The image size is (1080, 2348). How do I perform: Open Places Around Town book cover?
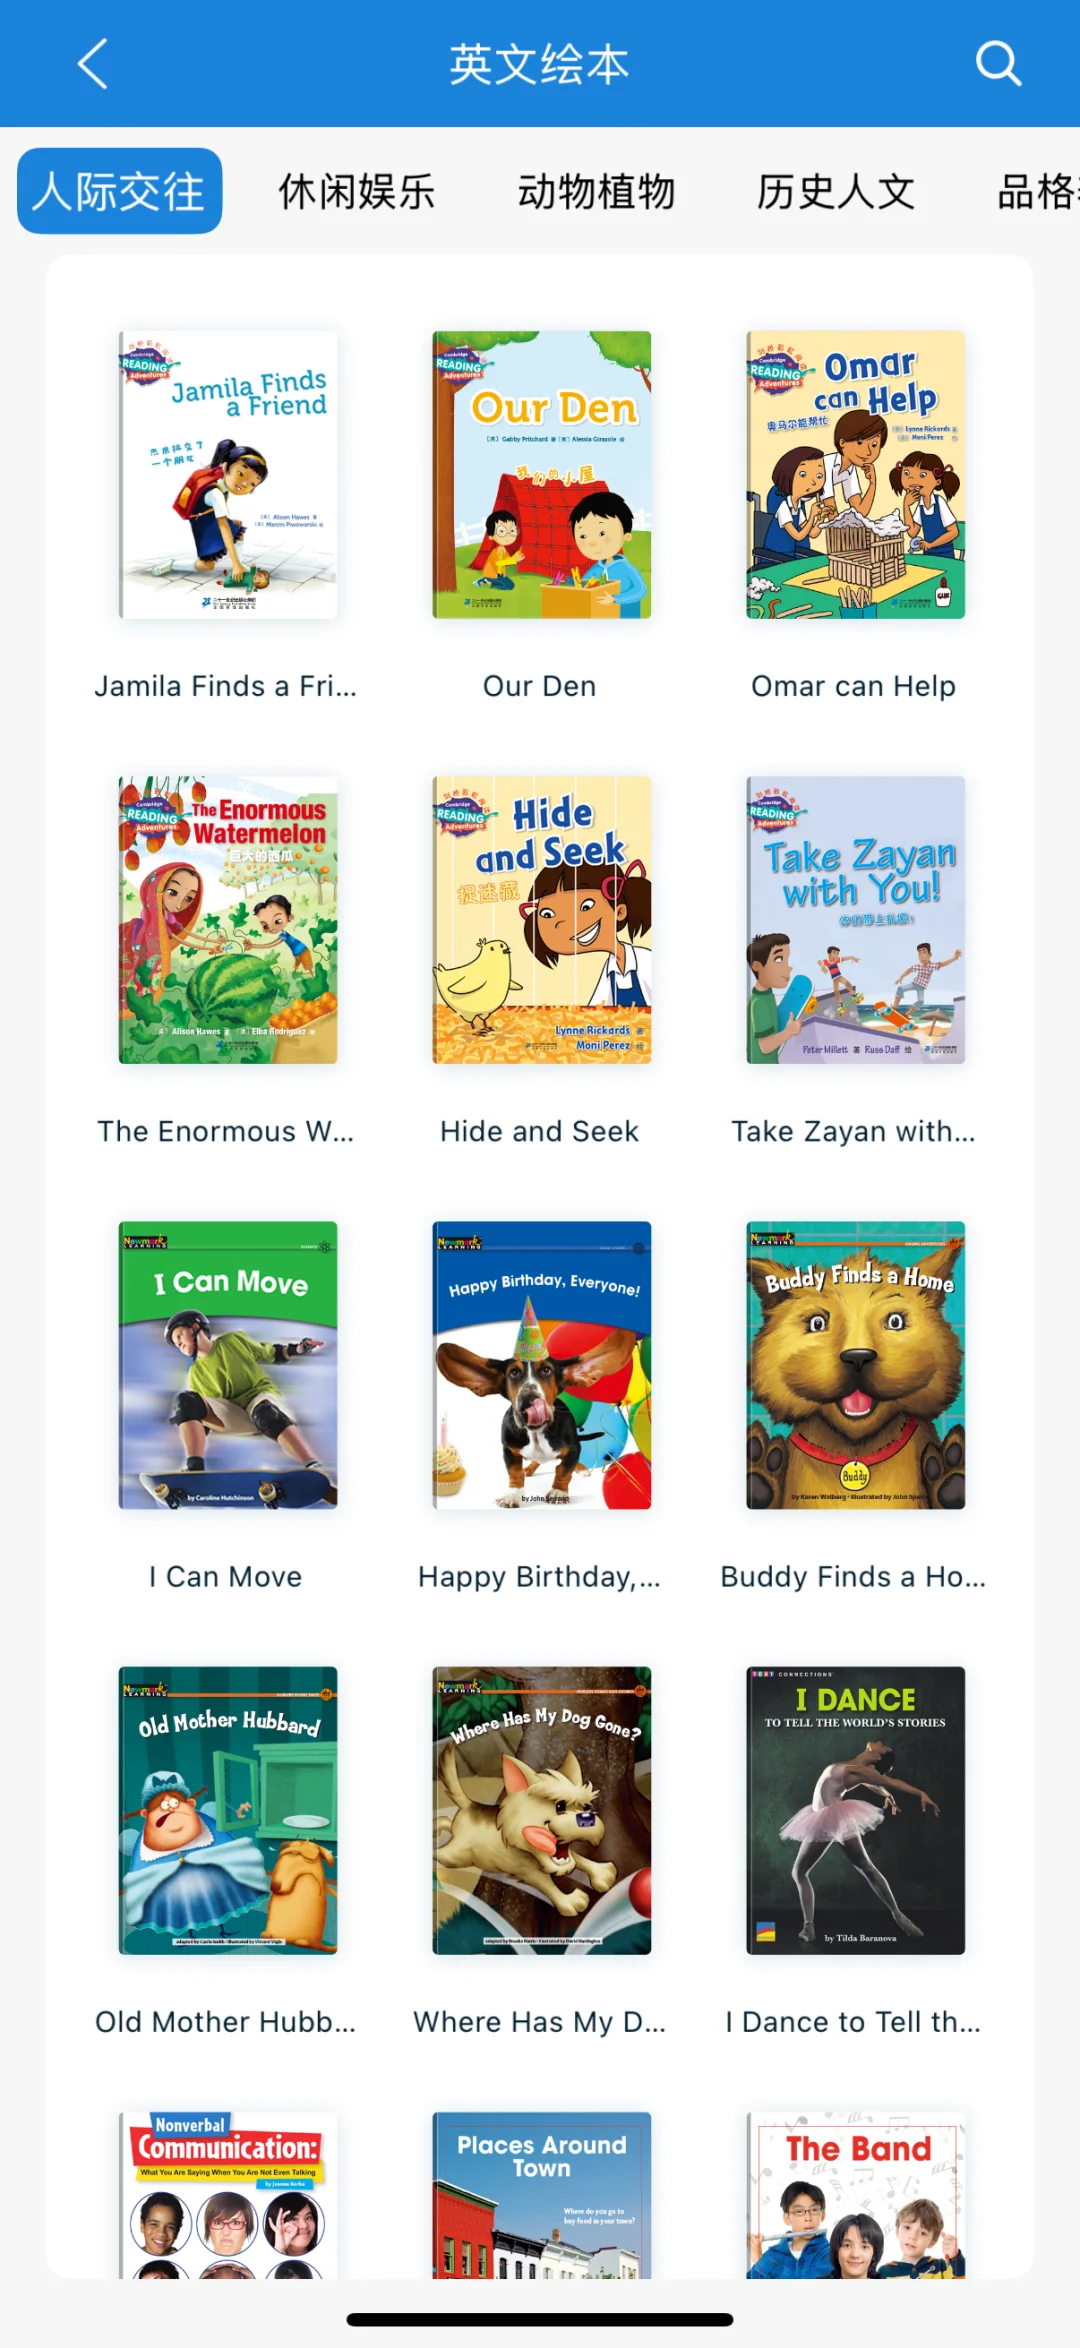[x=541, y=2195]
